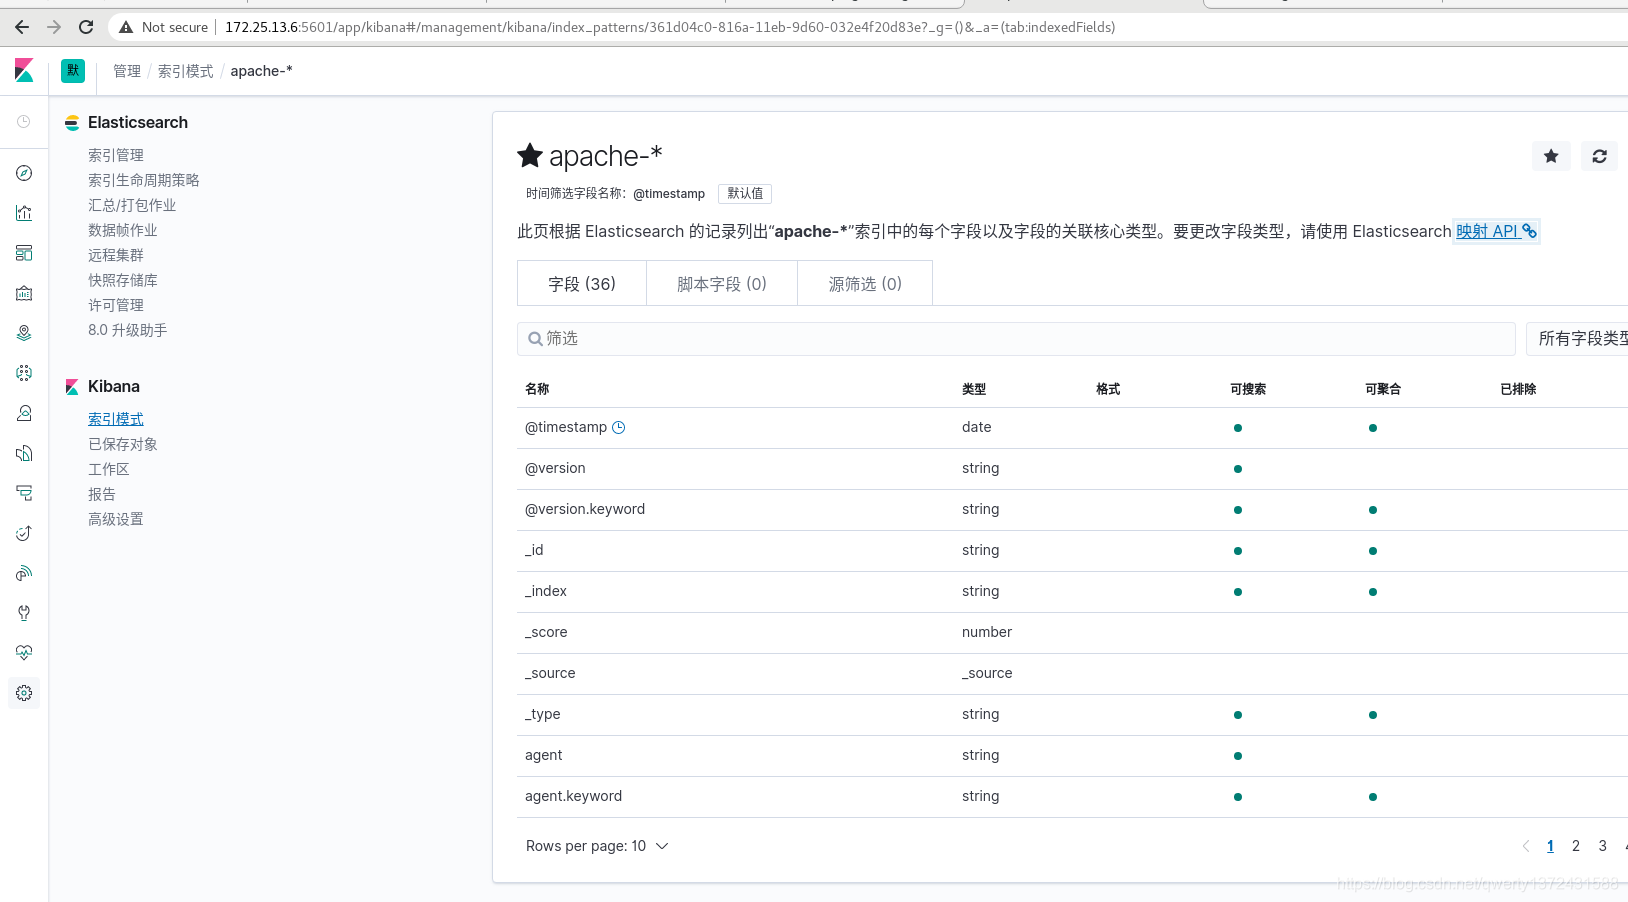Go back with browser back arrow
The height and width of the screenshot is (902, 1628).
pos(22,27)
